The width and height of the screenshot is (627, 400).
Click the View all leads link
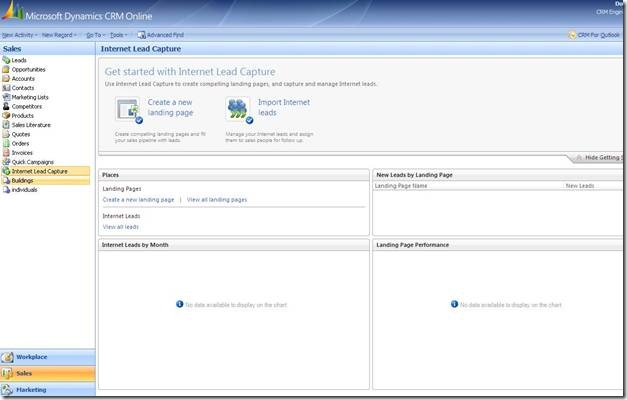(x=121, y=227)
